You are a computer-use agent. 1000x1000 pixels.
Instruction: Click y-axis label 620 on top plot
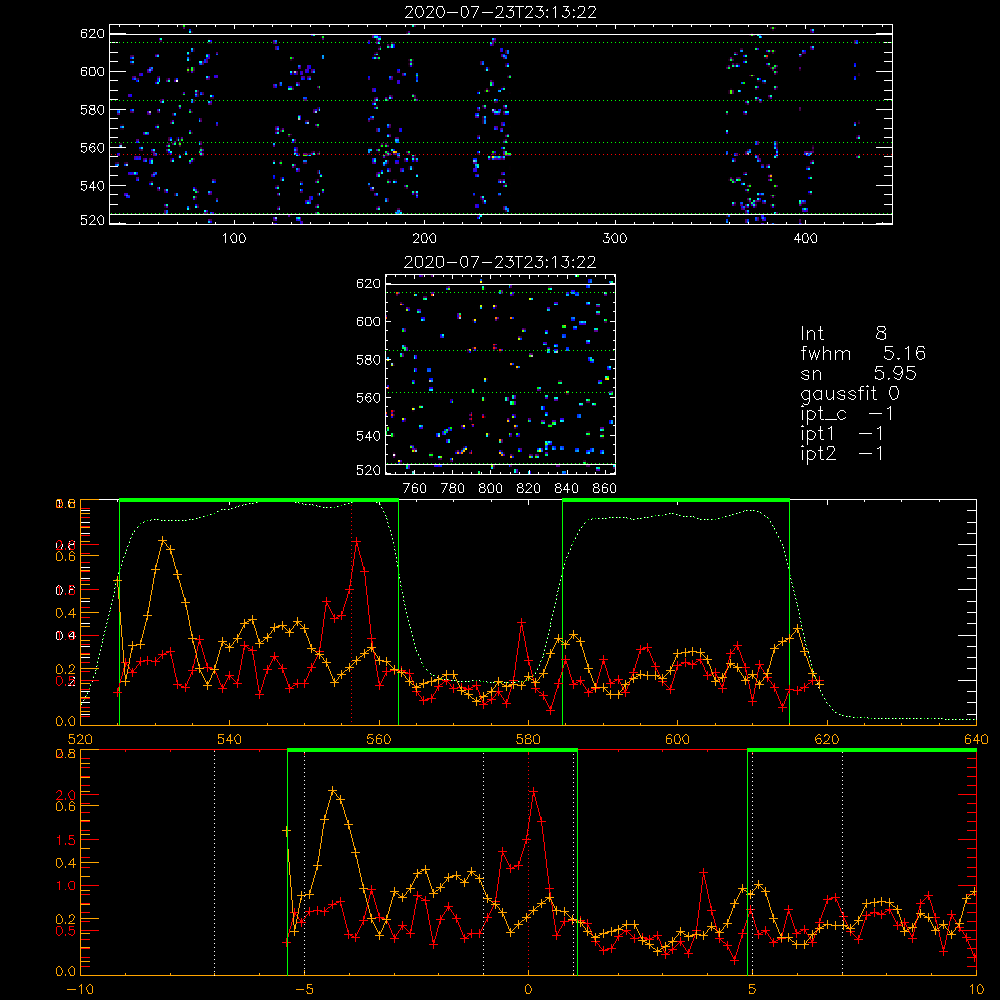92,34
